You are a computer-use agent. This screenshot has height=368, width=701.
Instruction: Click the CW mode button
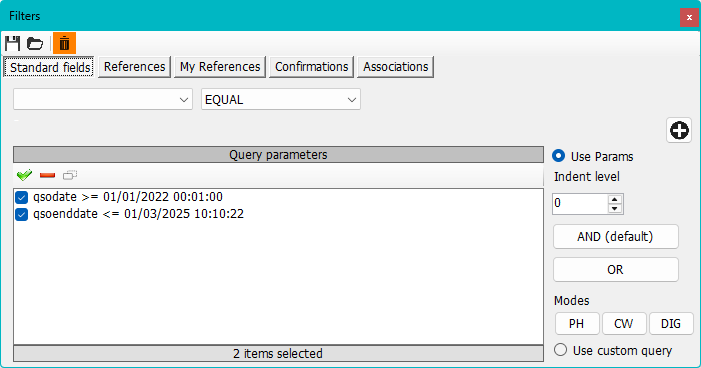pos(624,324)
